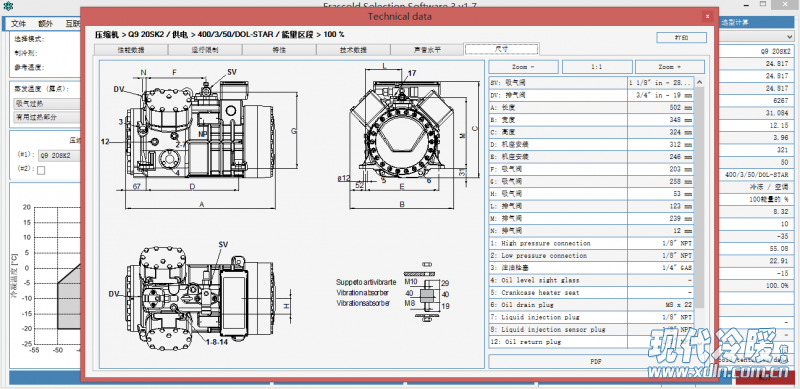Click the snowflake application icon in title bar

[x=8, y=7]
